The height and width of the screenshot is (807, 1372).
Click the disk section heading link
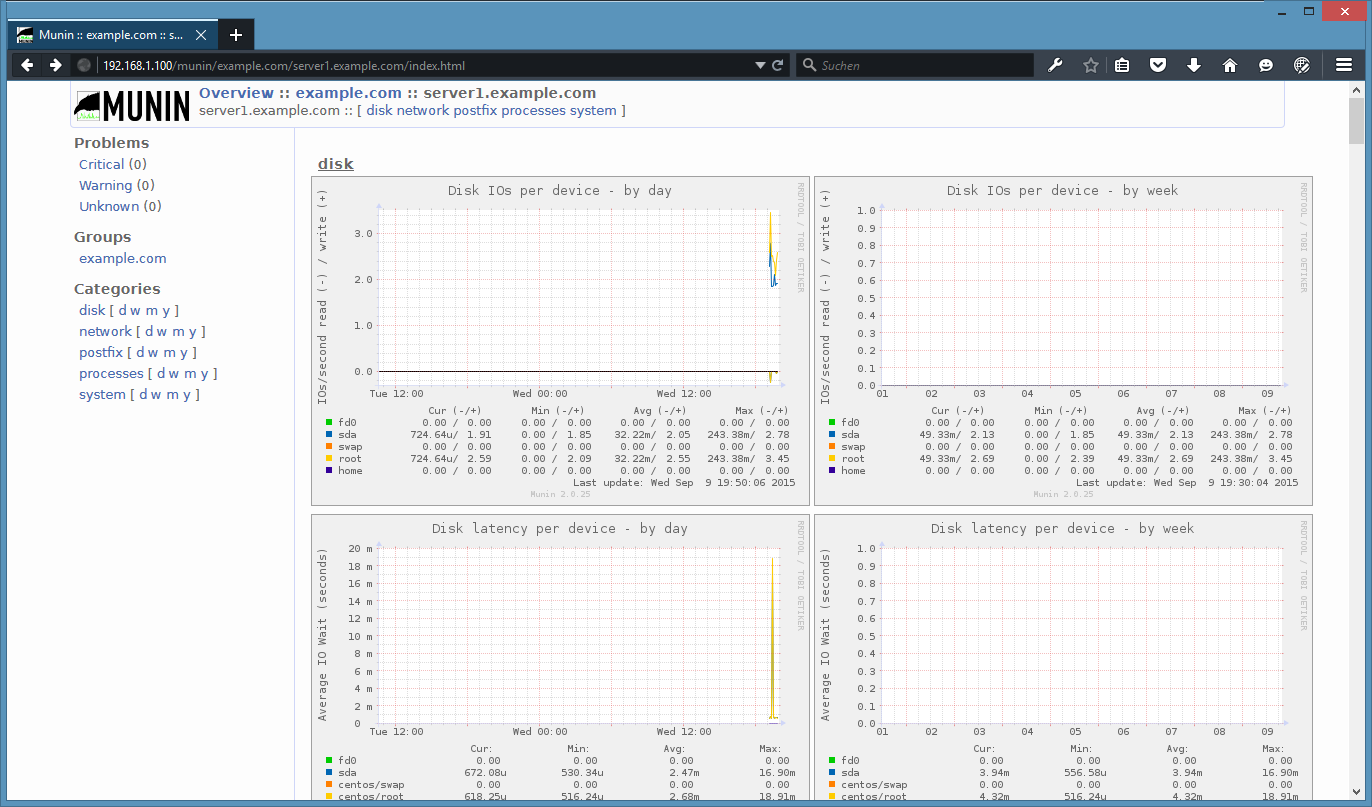336,164
